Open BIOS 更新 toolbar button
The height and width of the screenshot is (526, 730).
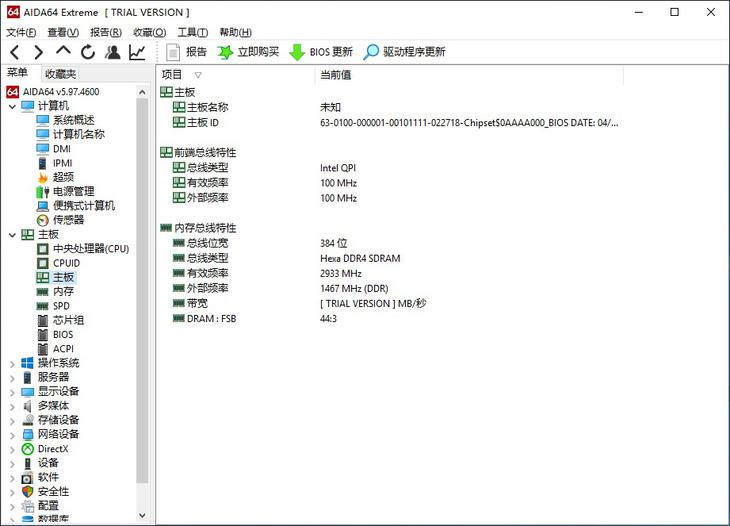point(321,52)
